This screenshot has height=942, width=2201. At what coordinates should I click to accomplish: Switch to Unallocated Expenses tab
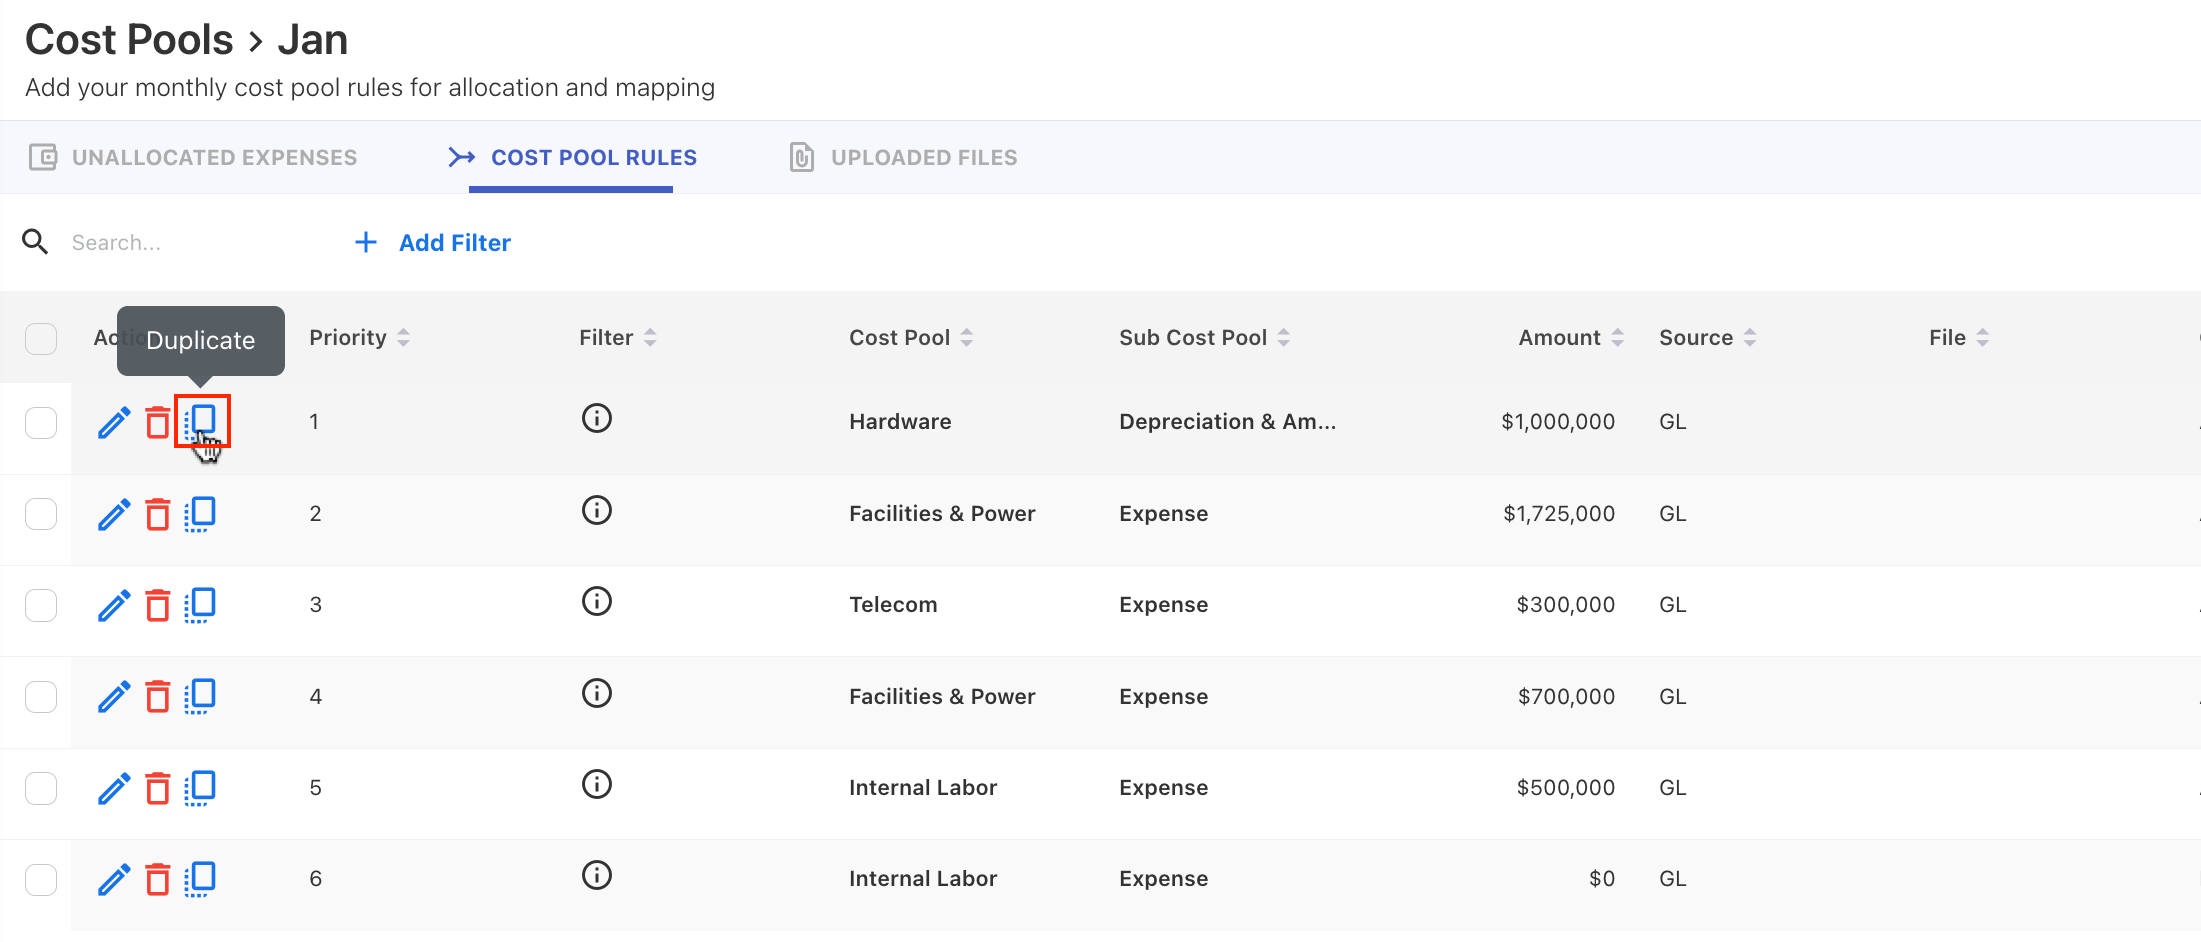(193, 157)
